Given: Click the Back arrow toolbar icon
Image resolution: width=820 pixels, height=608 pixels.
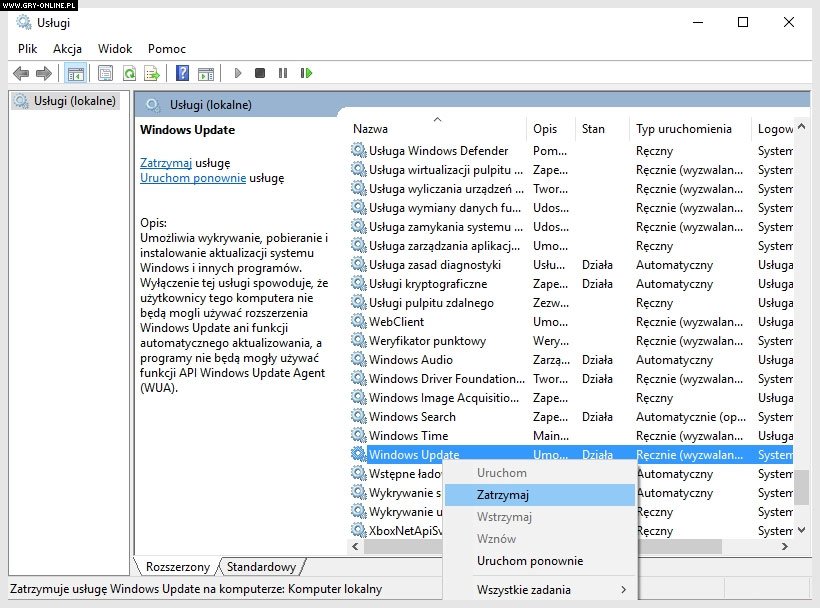Looking at the screenshot, I should (x=21, y=73).
